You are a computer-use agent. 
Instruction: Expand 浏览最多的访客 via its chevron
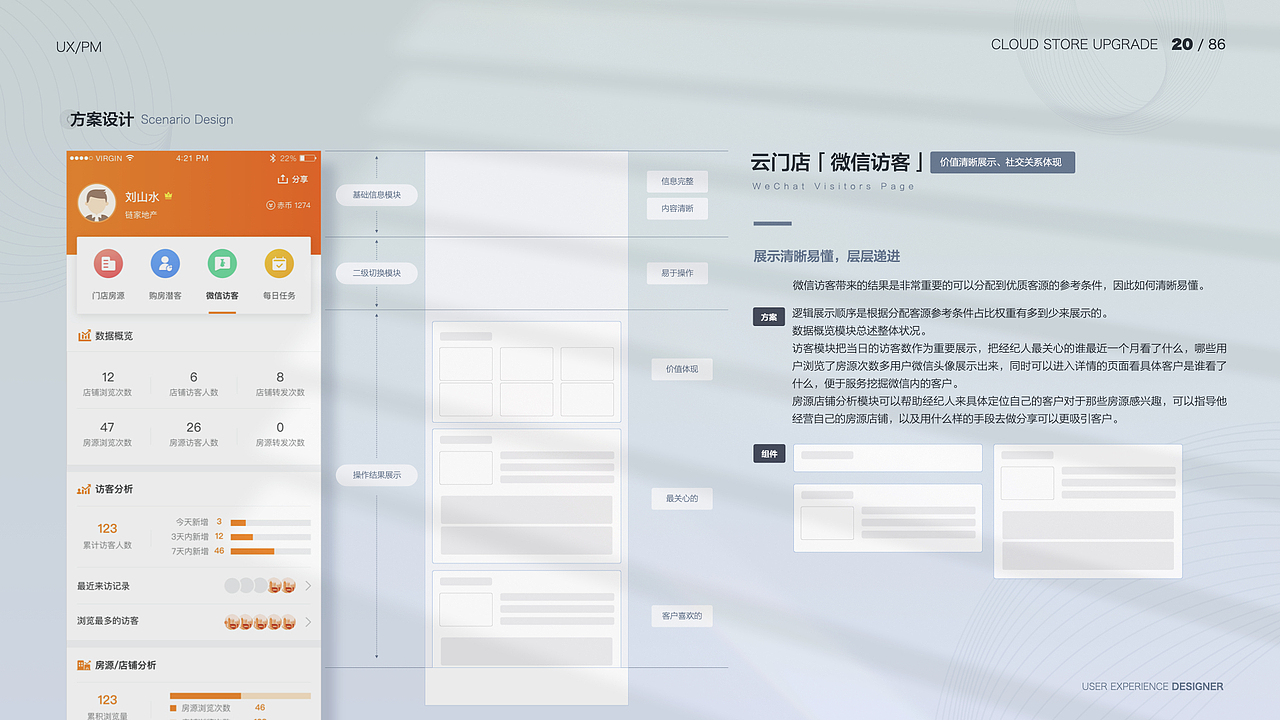308,622
